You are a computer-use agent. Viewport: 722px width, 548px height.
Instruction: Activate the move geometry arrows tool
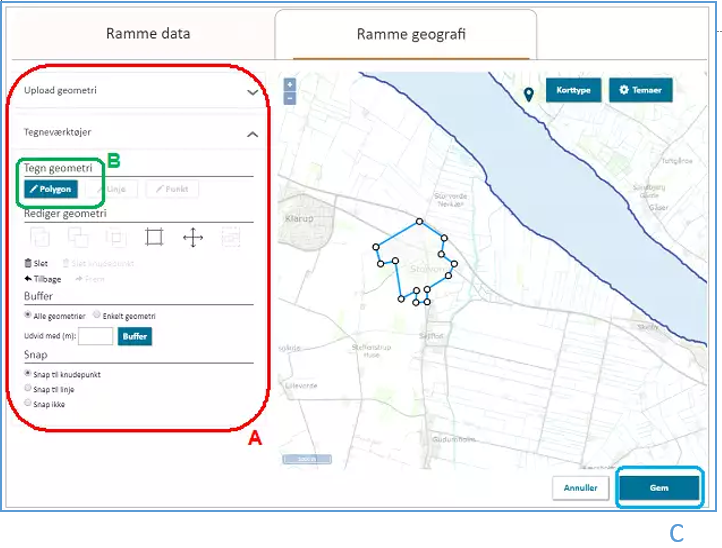[193, 237]
